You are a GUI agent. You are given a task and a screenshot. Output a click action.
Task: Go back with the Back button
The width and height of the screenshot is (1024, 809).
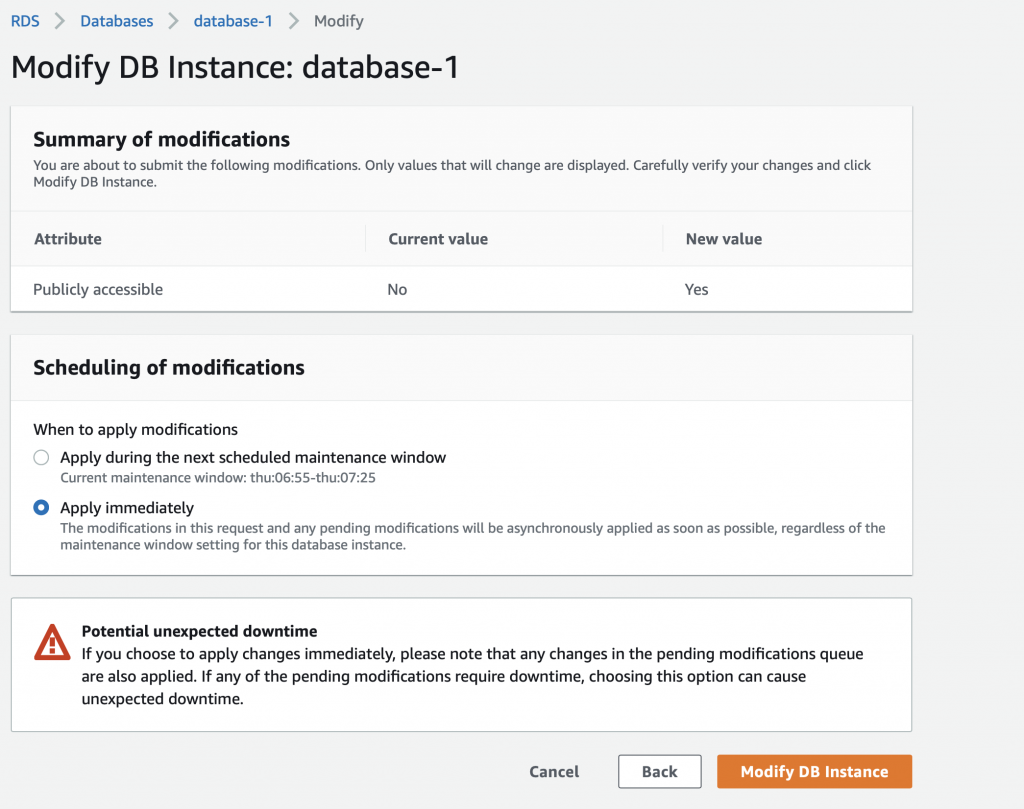[x=660, y=772]
